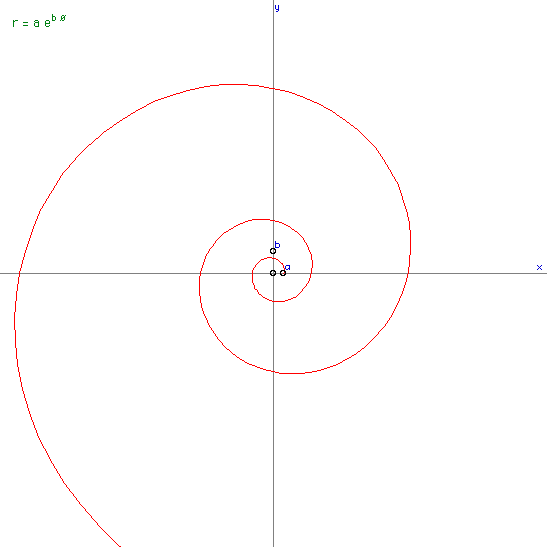The width and height of the screenshot is (547, 547).
Task: Click where outermost spiral loop crosses negative x-axis
Action: [19, 273]
